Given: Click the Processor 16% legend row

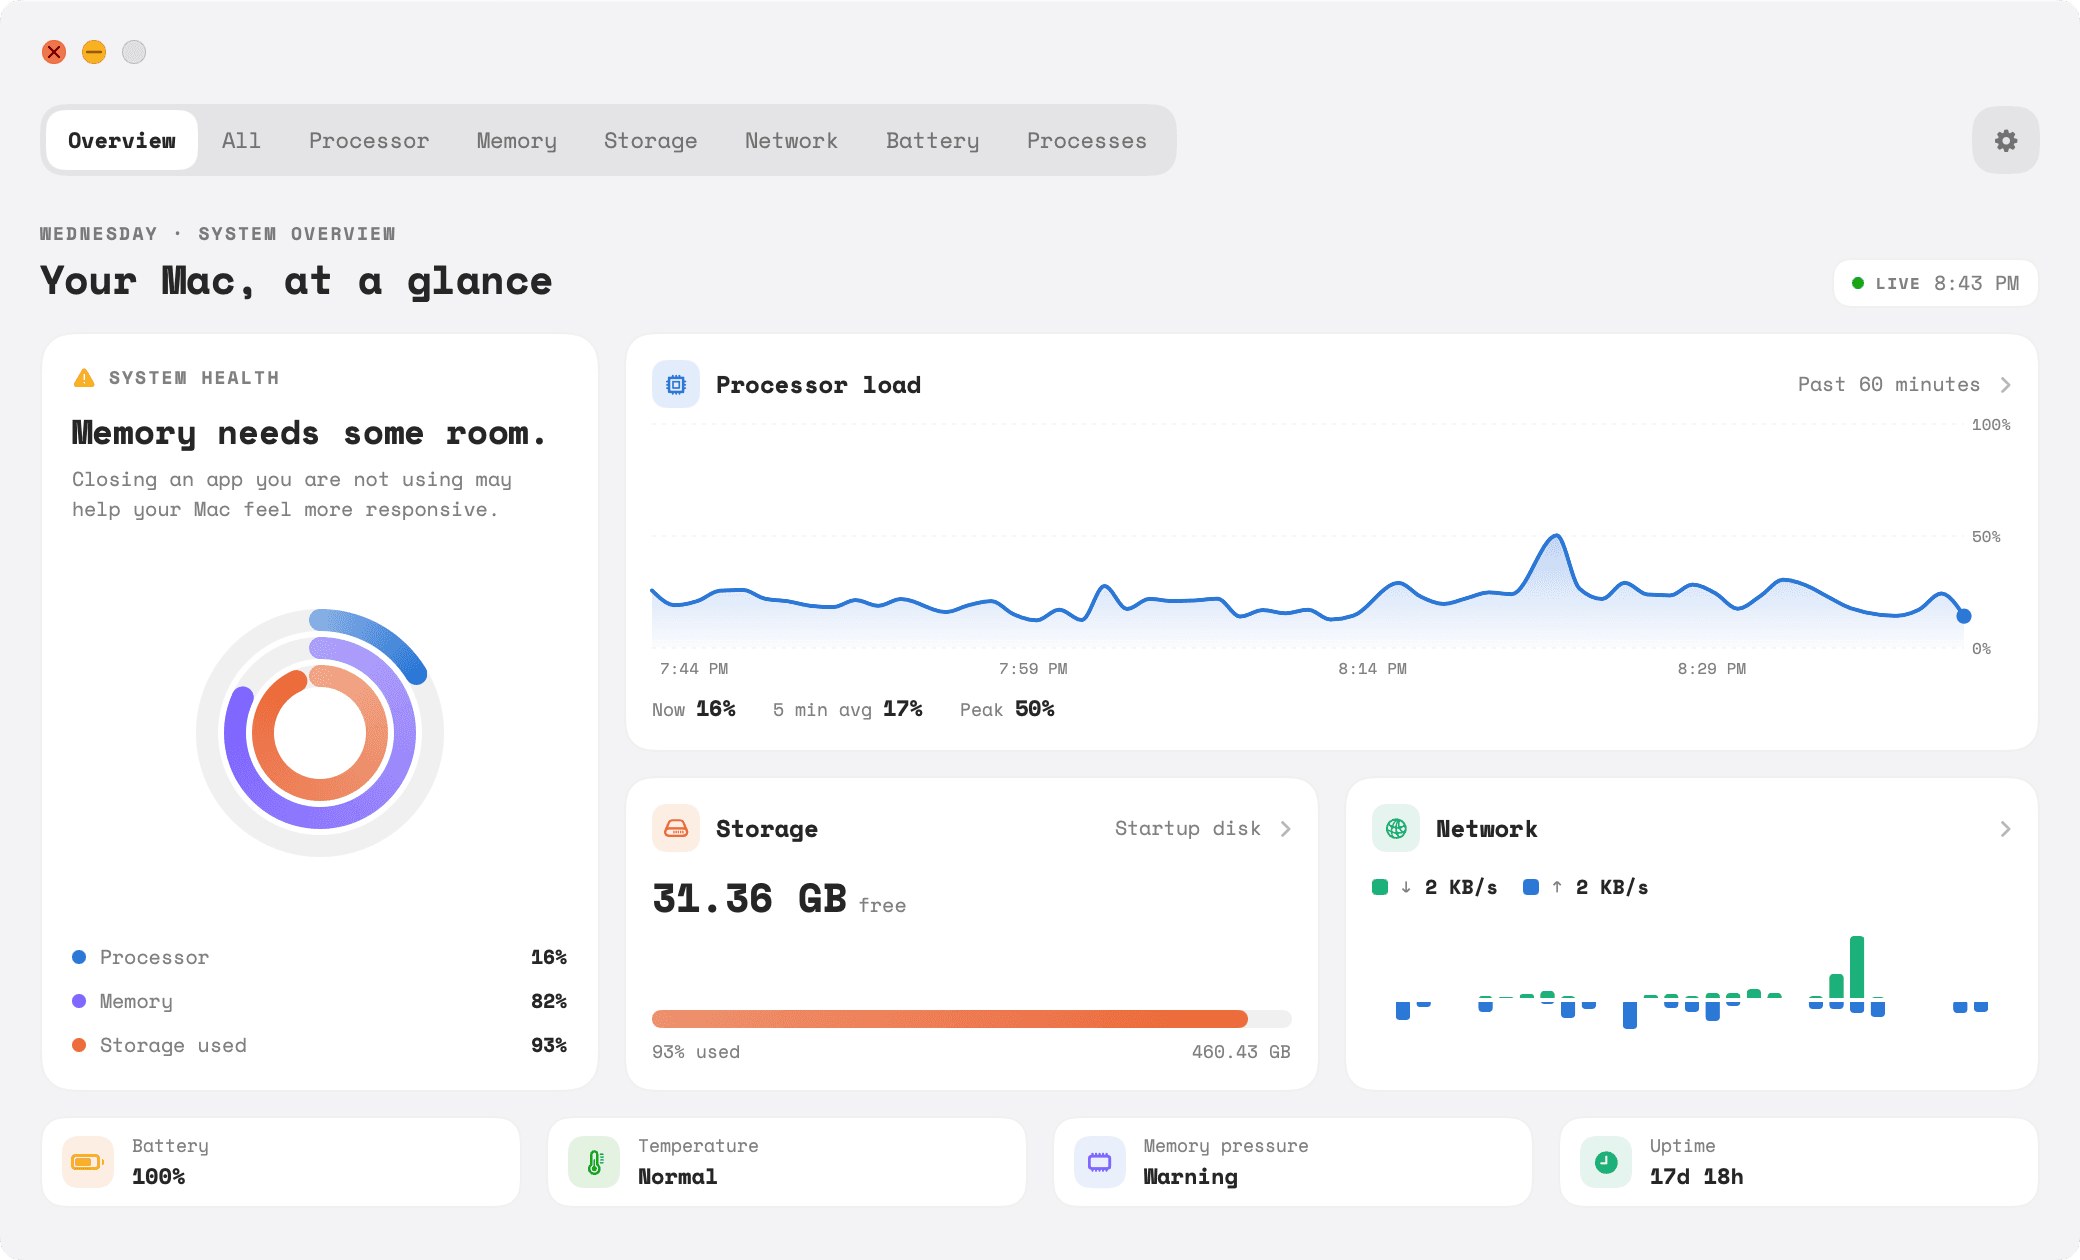Looking at the screenshot, I should tap(320, 957).
